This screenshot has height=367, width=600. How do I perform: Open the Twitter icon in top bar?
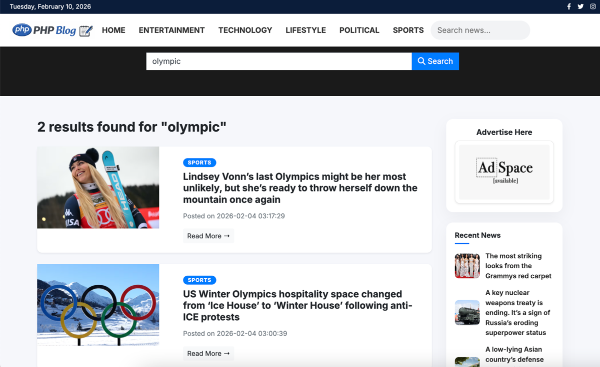580,7
